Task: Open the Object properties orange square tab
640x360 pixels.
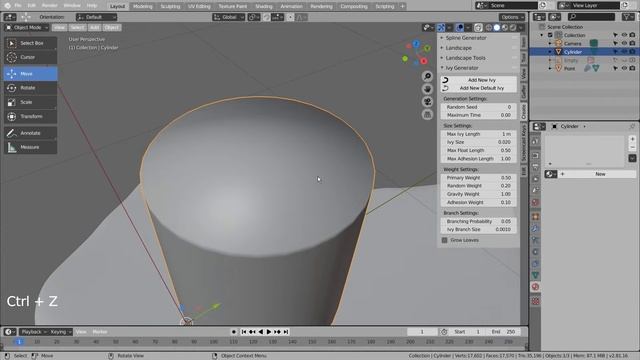Action: pyautogui.click(x=536, y=217)
